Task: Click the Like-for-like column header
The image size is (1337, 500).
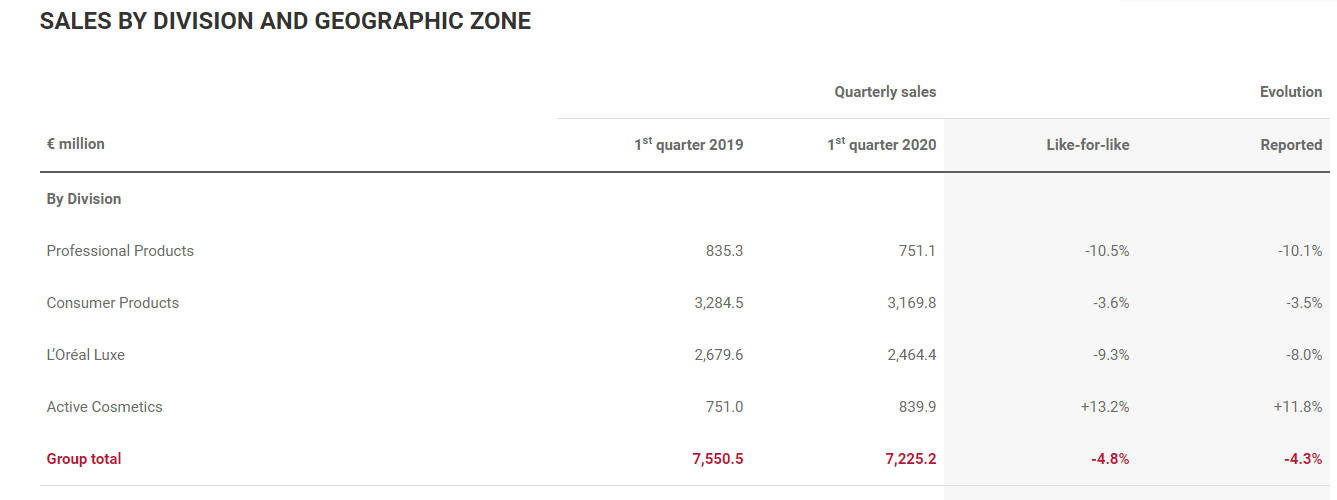Action: pyautogui.click(x=1087, y=145)
